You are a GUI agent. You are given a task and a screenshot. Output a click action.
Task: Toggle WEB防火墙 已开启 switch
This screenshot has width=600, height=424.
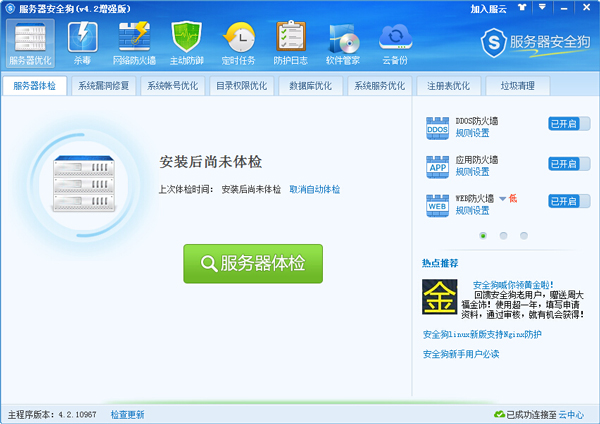[569, 201]
